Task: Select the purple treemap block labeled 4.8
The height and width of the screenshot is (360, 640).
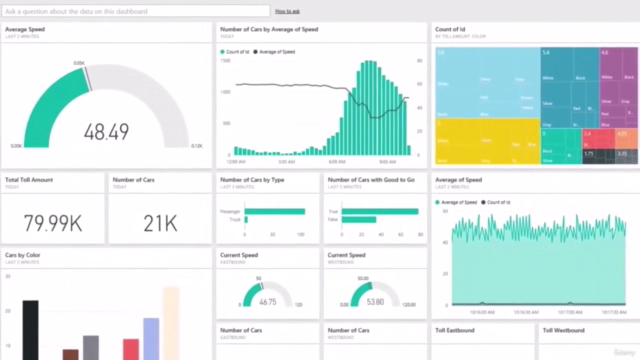Action: pos(619,88)
